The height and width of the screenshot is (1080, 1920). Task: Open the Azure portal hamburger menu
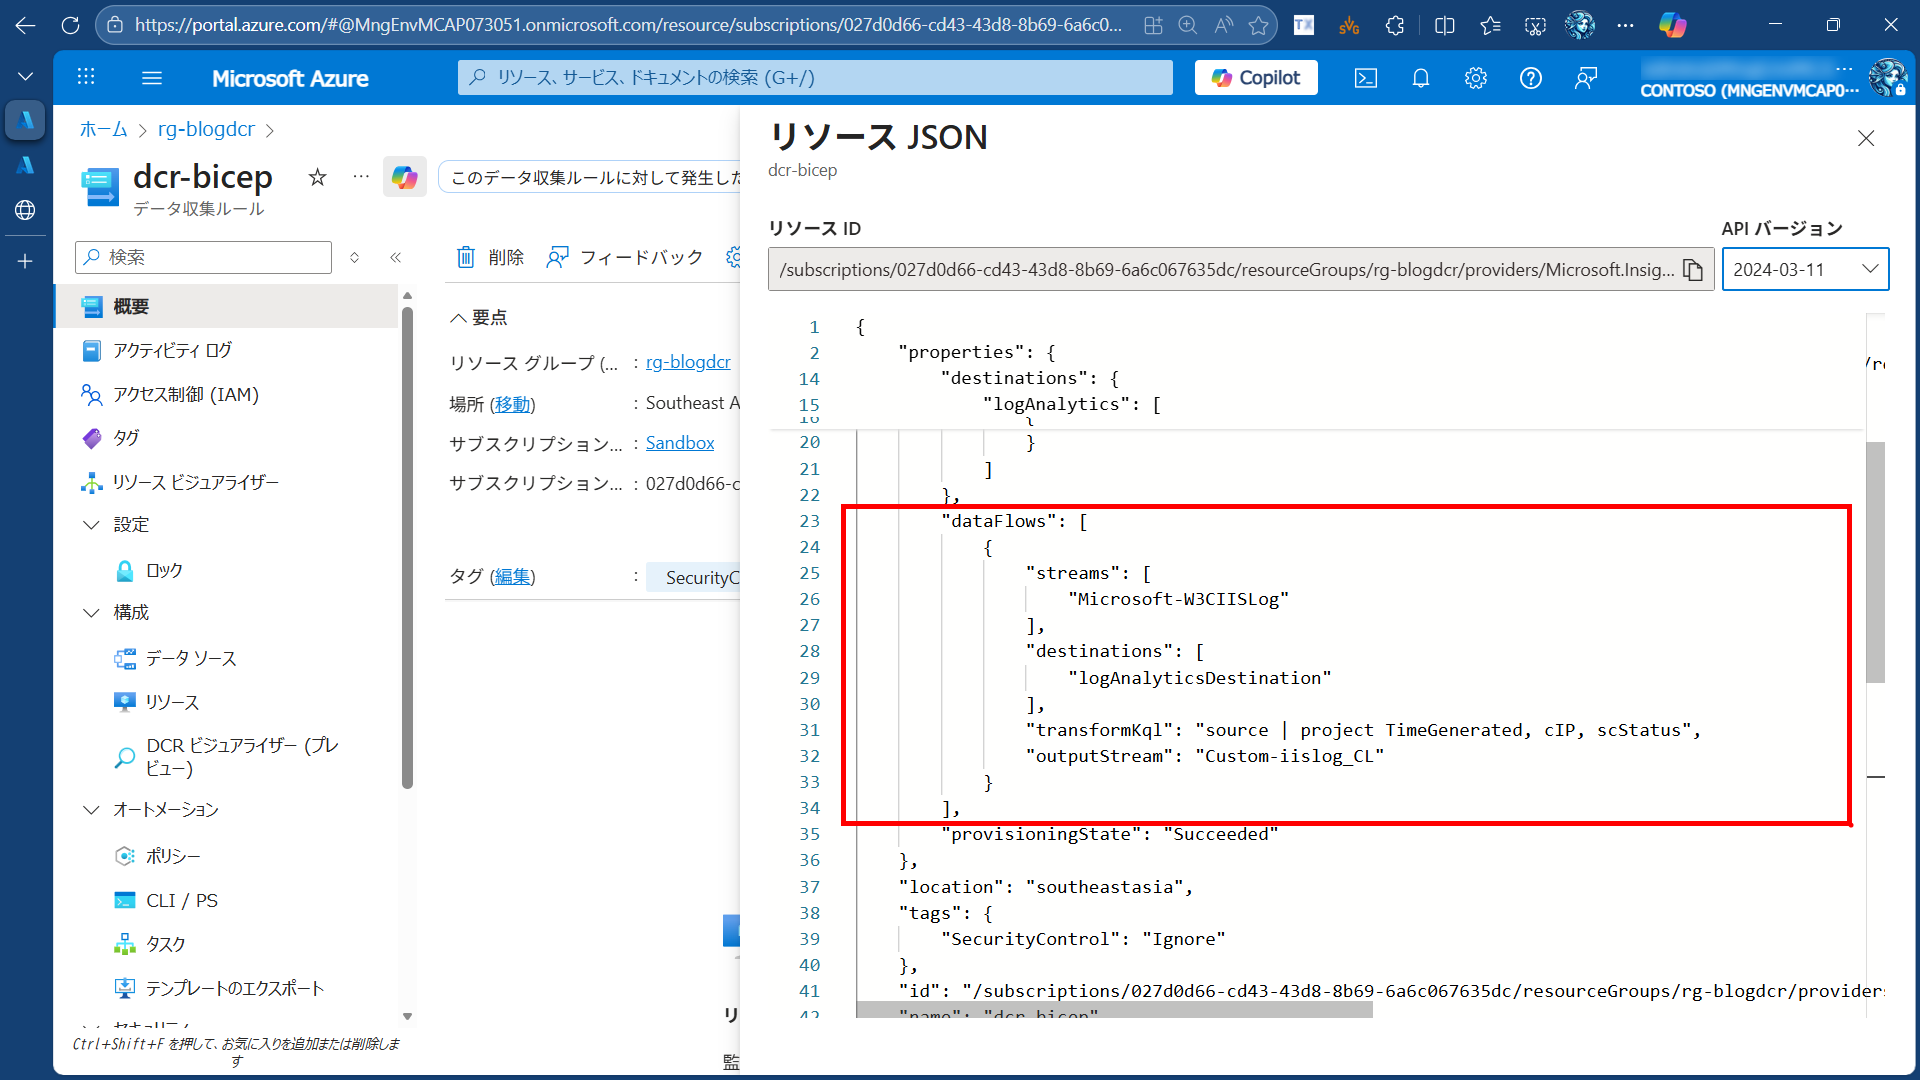[152, 78]
